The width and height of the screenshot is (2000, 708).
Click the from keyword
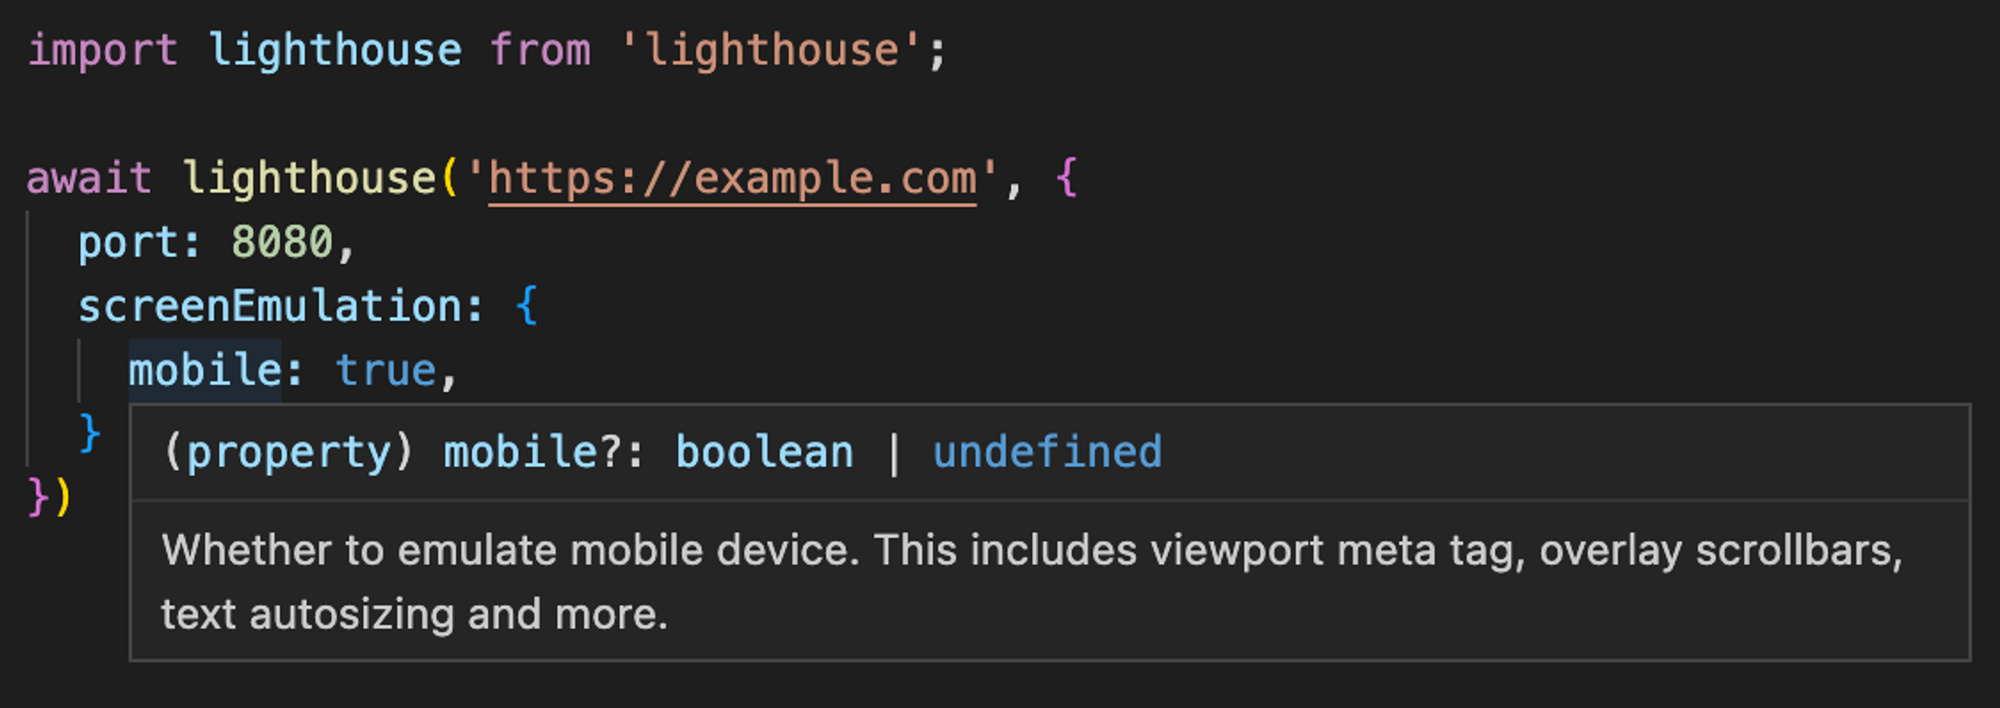pos(540,51)
